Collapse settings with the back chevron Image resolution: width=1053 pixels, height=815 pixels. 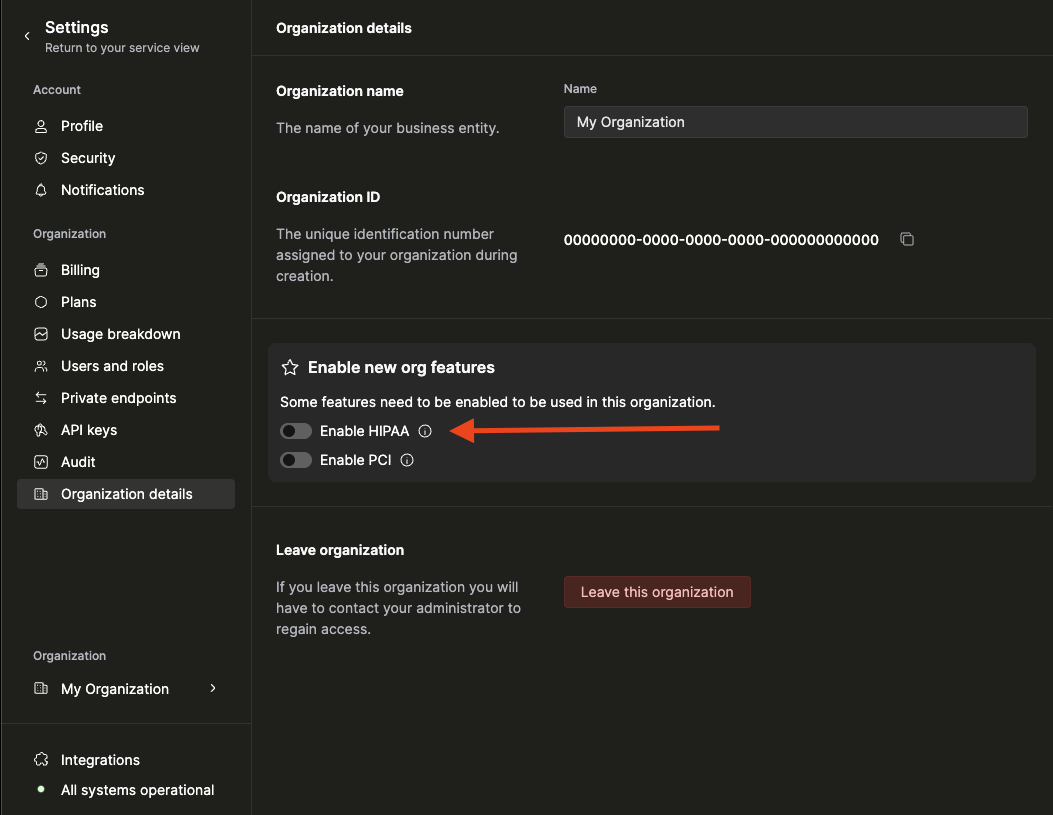pos(26,34)
